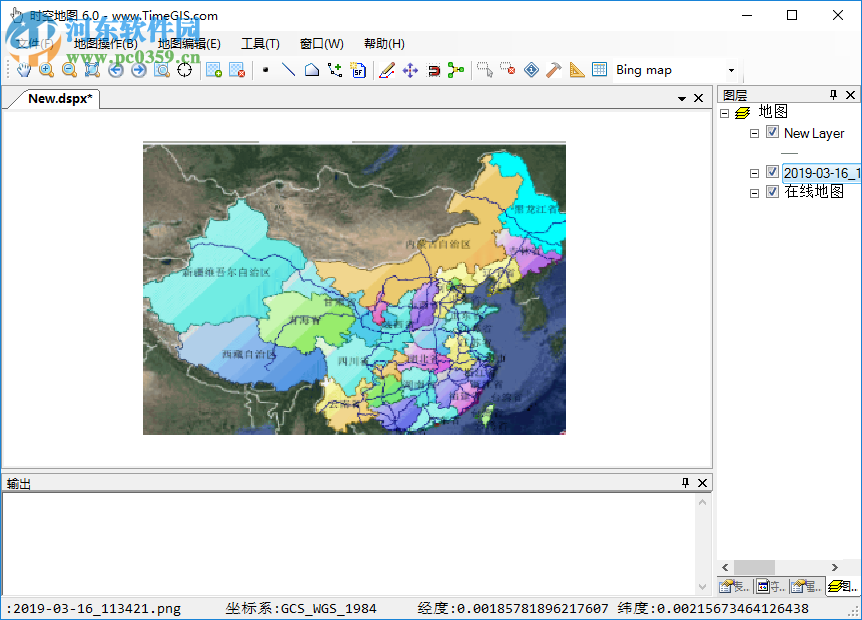
Task: Pin the 输出 output panel
Action: [x=684, y=483]
